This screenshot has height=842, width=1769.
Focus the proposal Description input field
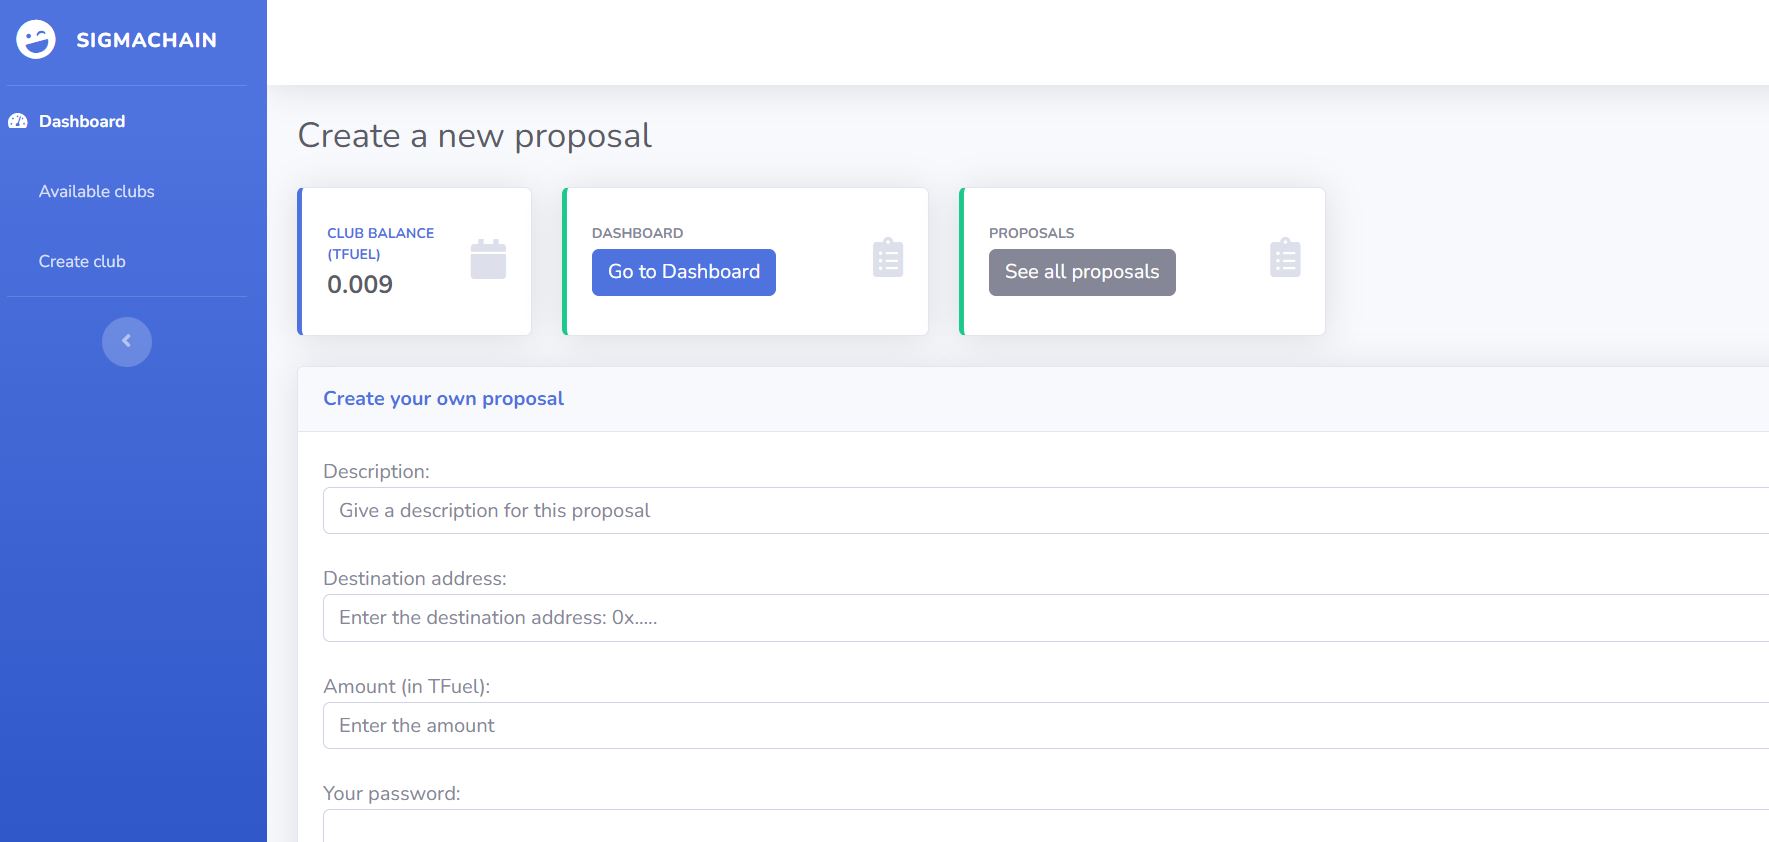(x=1040, y=511)
